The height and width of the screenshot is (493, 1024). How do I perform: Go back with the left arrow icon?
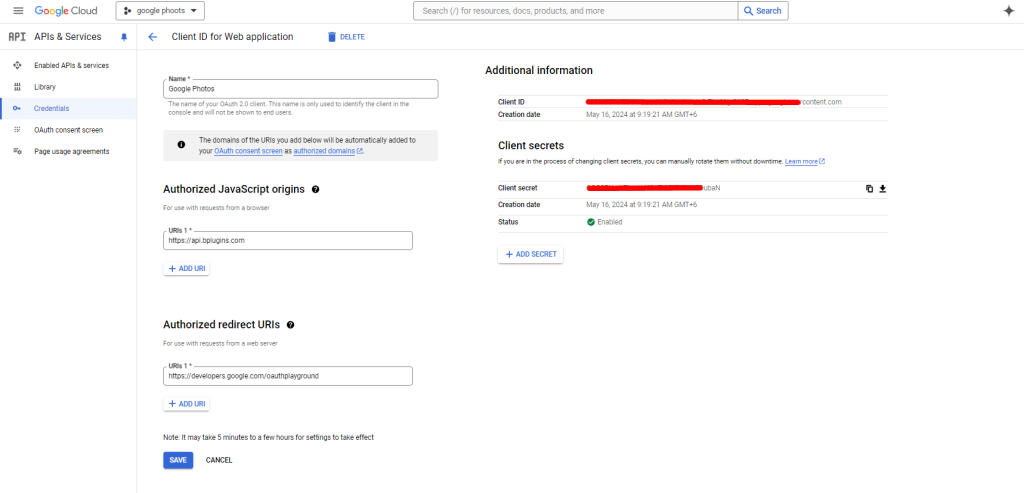point(152,37)
